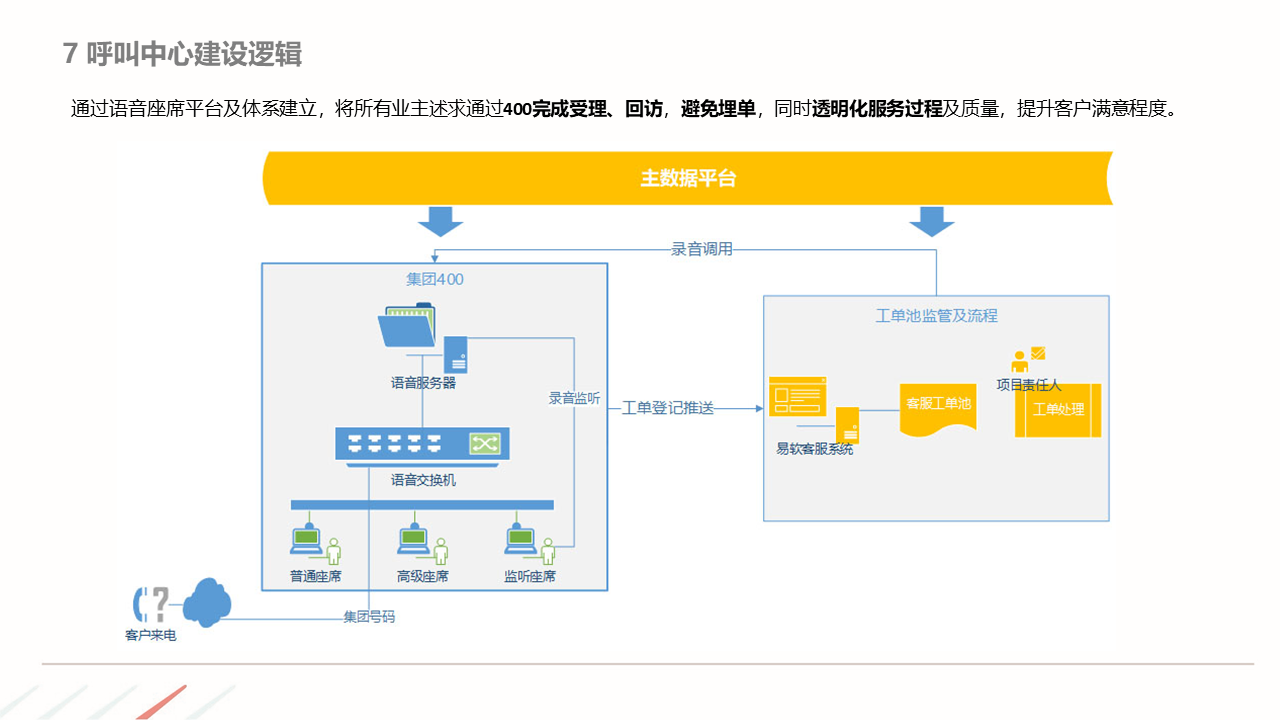This screenshot has width=1280, height=720.
Task: Select the 录音调用 connector label
Action: coord(701,249)
